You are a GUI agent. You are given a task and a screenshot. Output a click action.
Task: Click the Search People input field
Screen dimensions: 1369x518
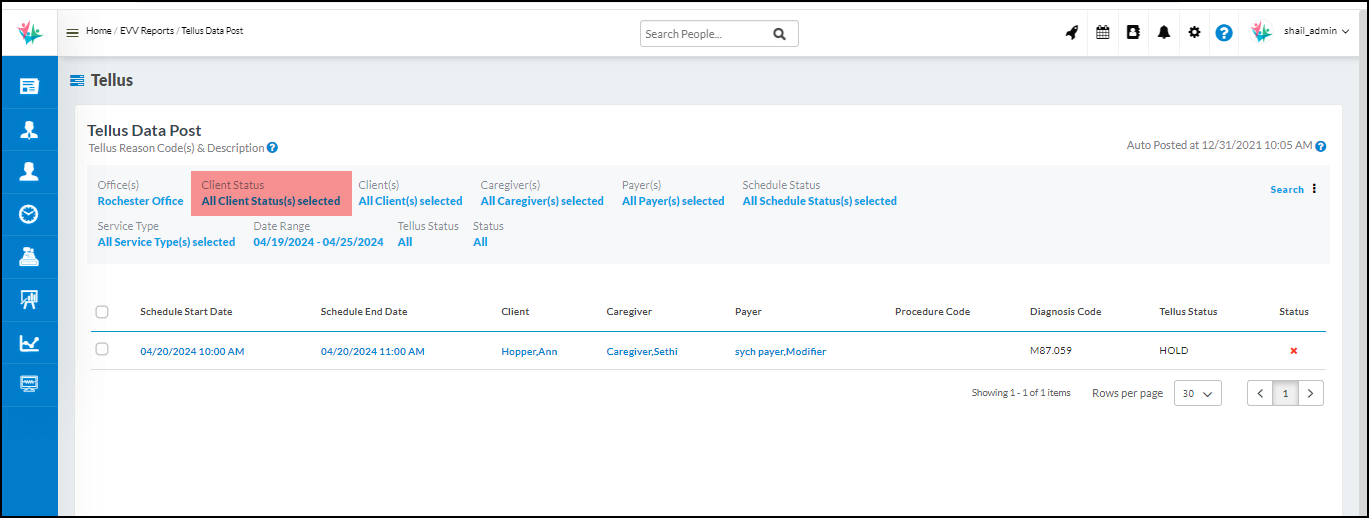[705, 34]
